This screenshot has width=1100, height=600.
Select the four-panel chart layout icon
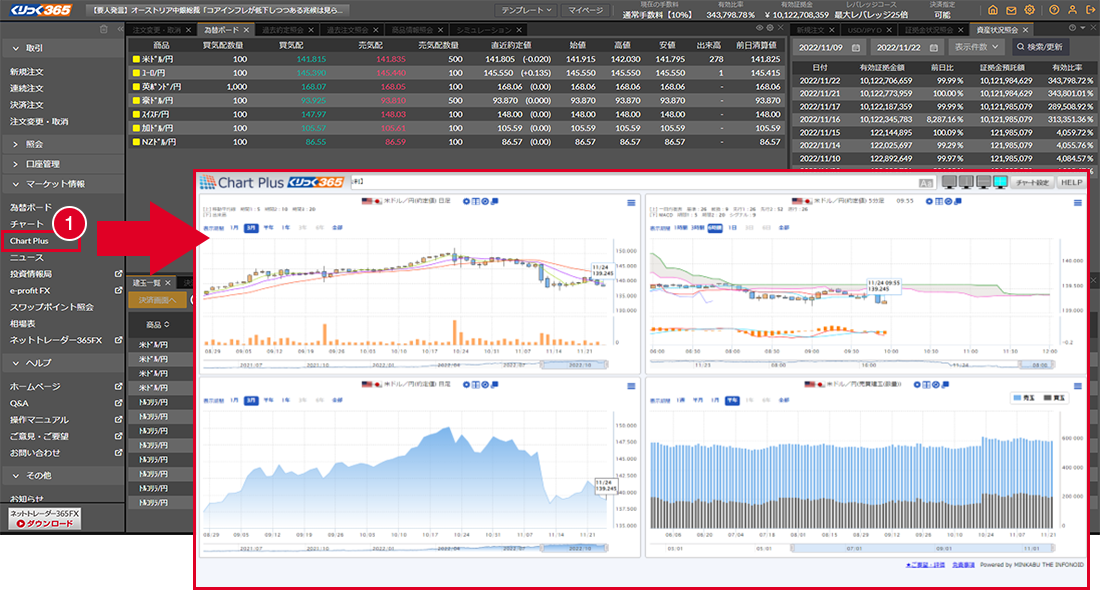pos(1000,182)
